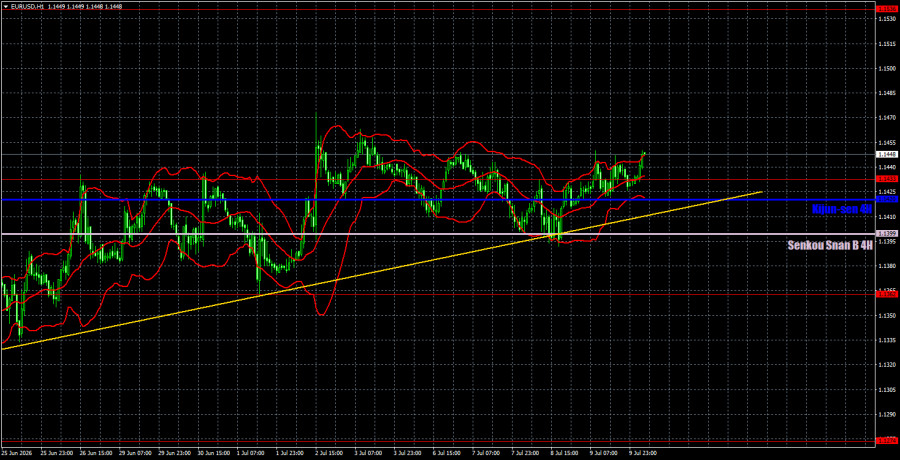Click the 1.1433 red level tag
The width and height of the screenshot is (900, 460).
(x=887, y=179)
